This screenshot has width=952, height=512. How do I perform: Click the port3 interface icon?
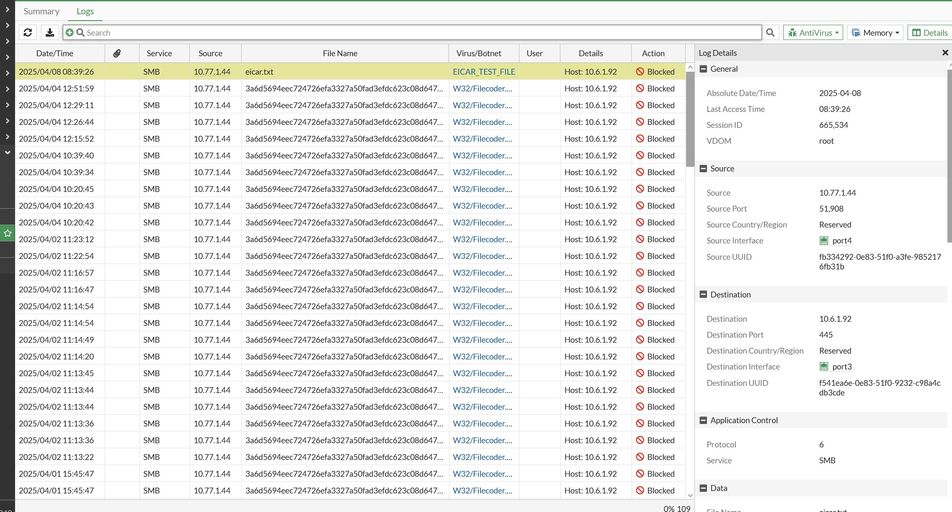tap(824, 367)
